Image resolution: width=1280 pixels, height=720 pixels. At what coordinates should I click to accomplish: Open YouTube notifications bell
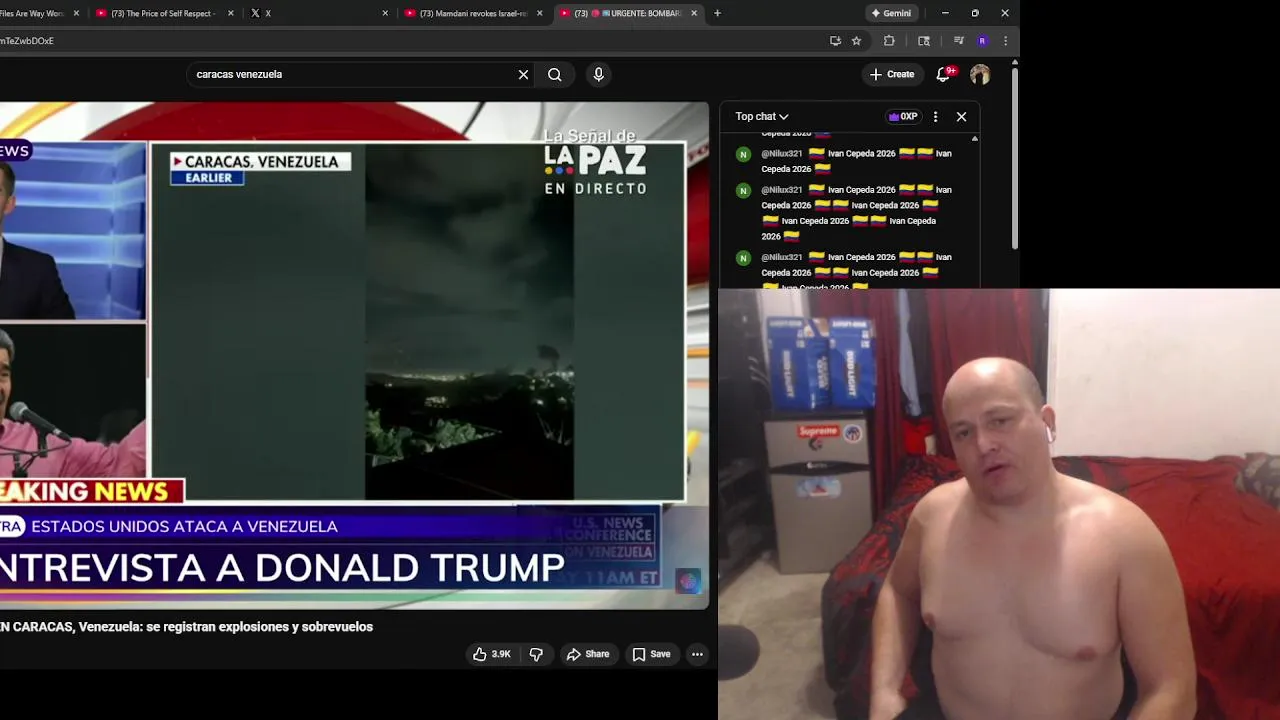pyautogui.click(x=944, y=74)
